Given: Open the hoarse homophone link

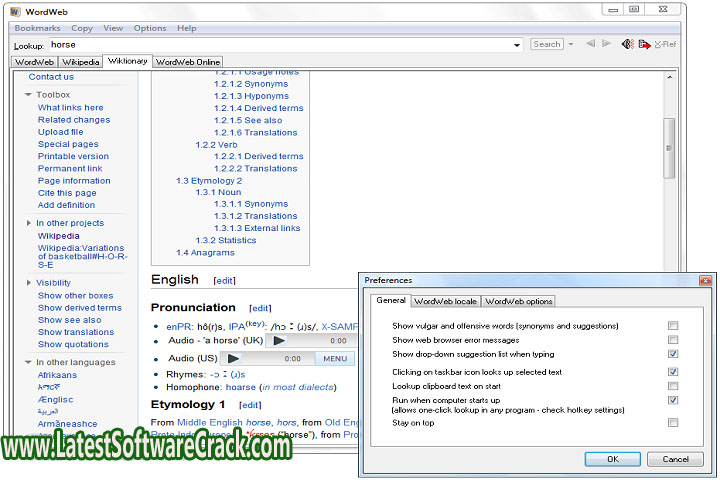Looking at the screenshot, I should 241,387.
